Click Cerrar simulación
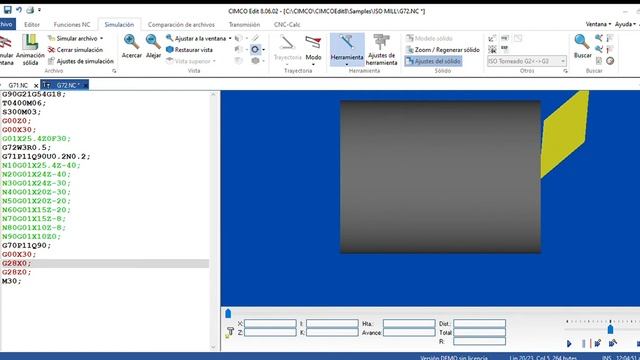This screenshot has height=360, width=640. (75, 50)
